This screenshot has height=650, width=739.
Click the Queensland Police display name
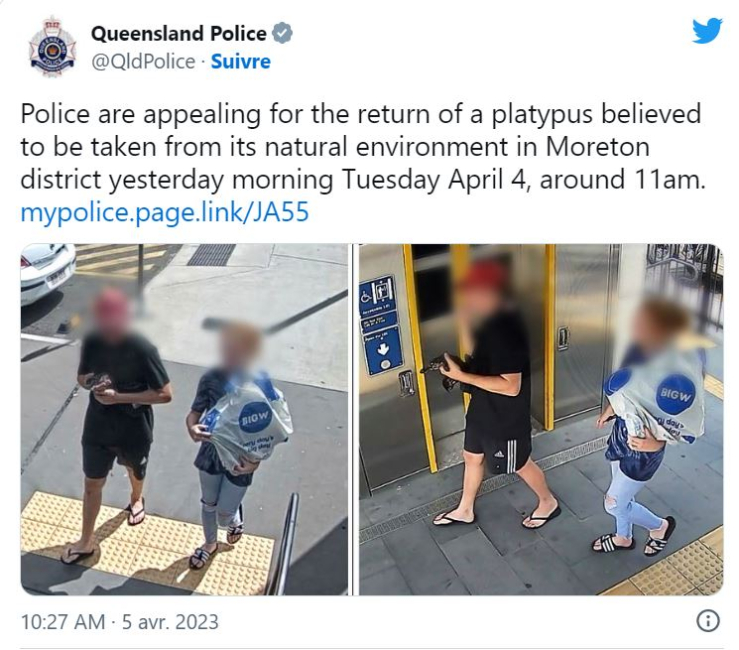[x=179, y=33]
